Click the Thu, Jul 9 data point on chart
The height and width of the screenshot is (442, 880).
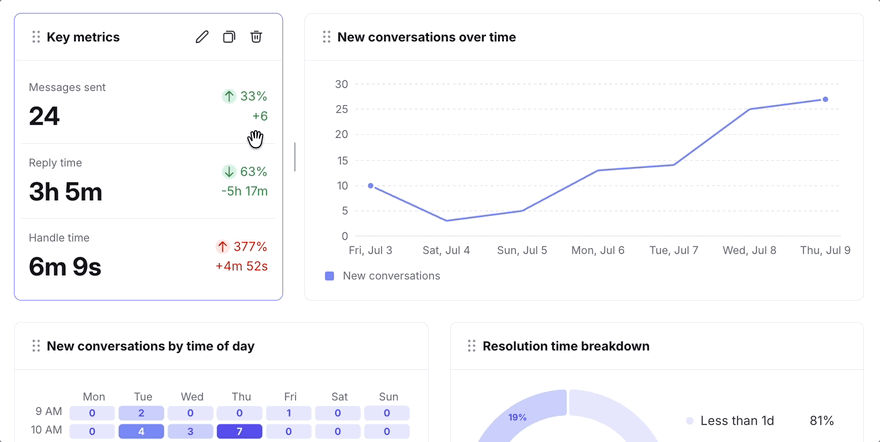(825, 99)
